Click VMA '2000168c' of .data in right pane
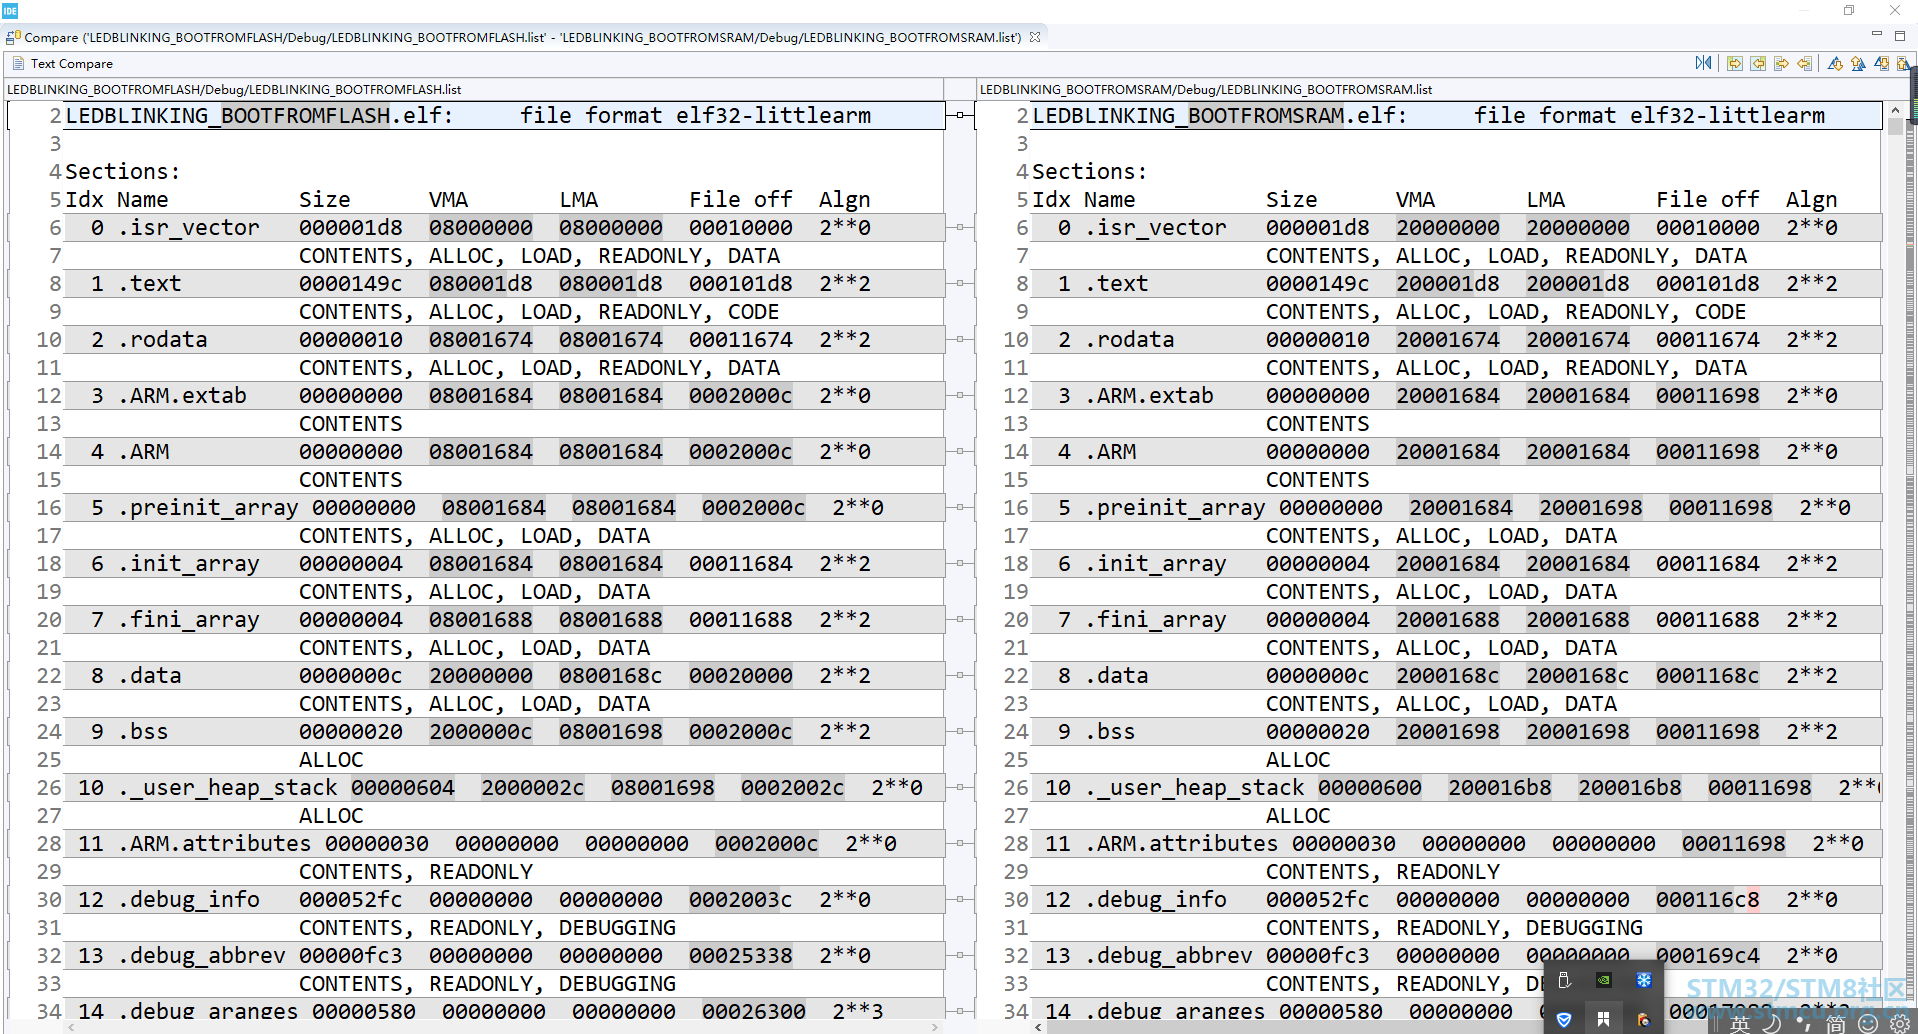Image resolution: width=1918 pixels, height=1034 pixels. pos(1448,676)
